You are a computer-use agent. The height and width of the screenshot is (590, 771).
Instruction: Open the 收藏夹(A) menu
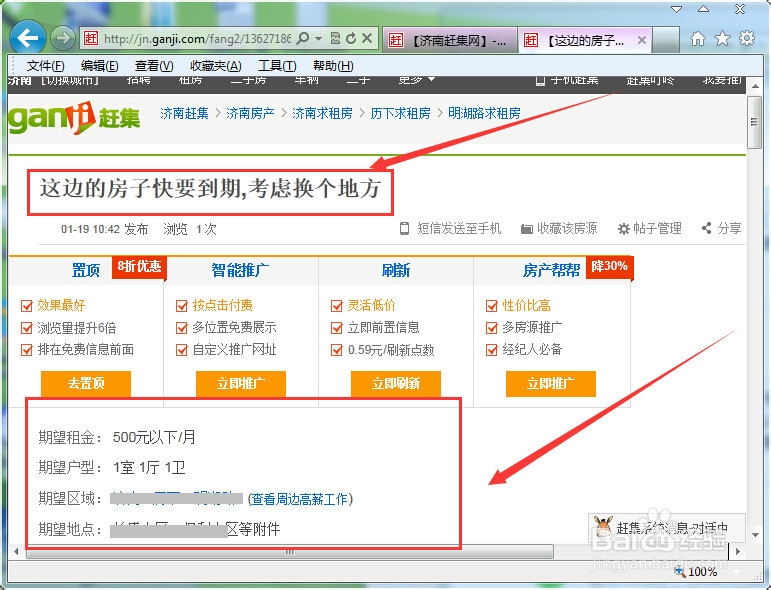[x=215, y=65]
